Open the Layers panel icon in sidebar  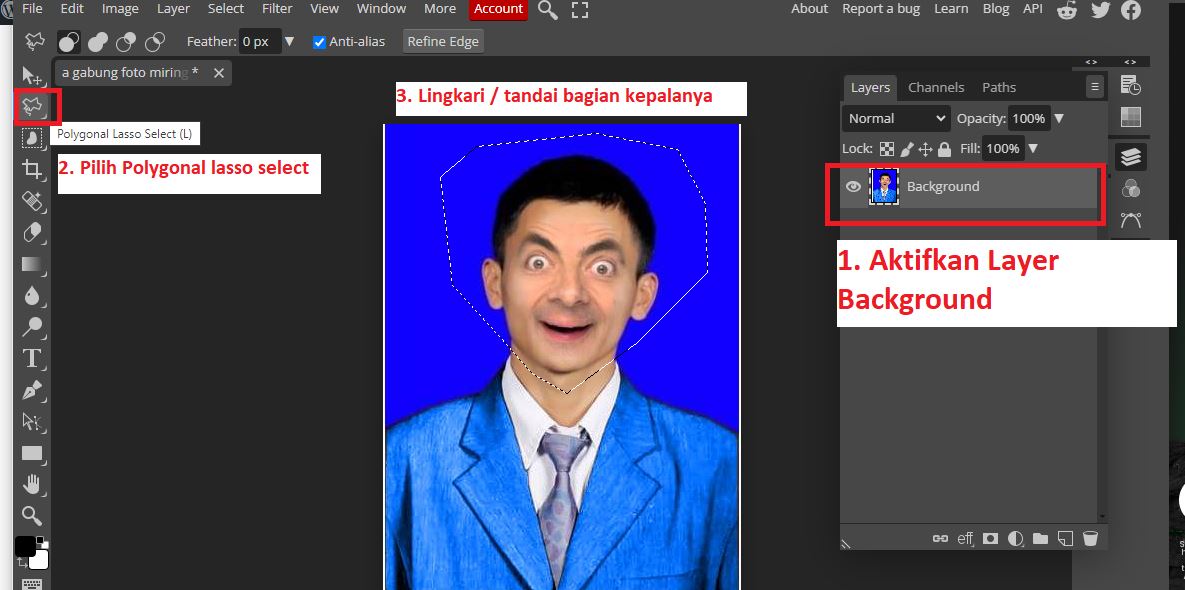point(1131,157)
